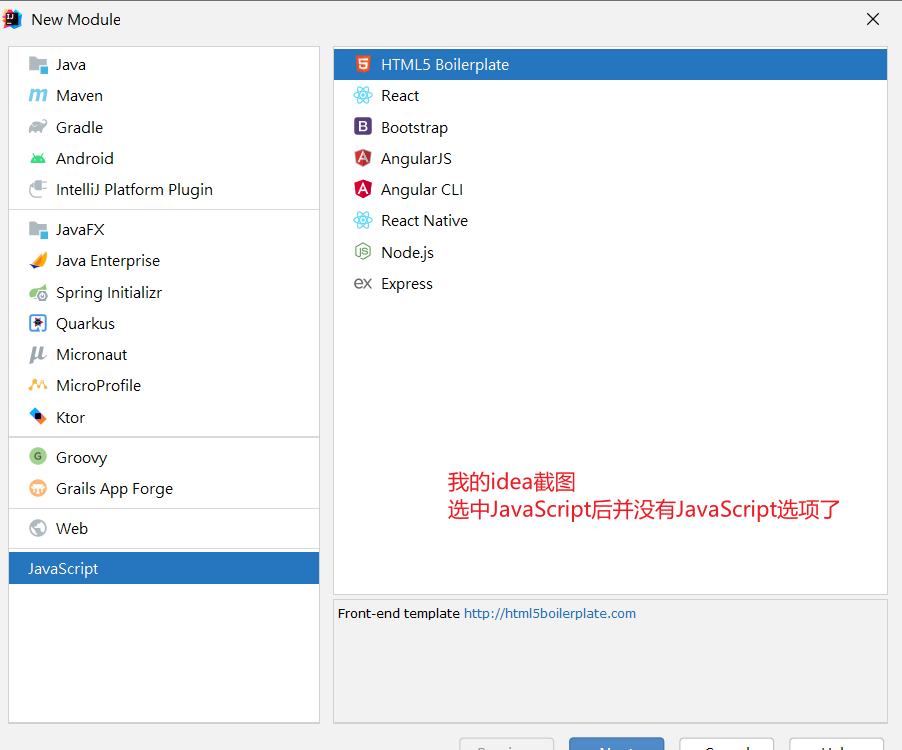The image size is (902, 750).
Task: Click the Node.js hexagon icon
Action: [x=363, y=252]
